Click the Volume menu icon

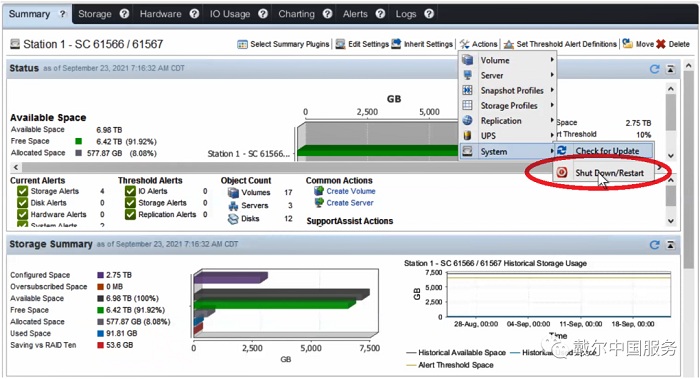[x=467, y=60]
